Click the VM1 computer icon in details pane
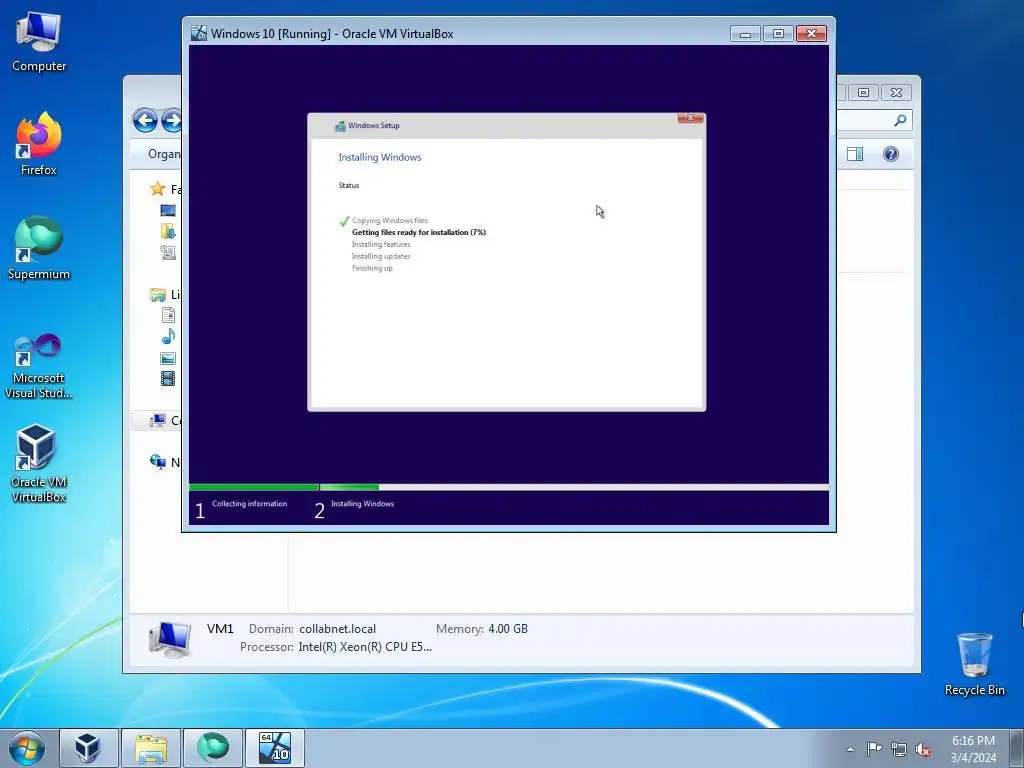 pos(170,637)
